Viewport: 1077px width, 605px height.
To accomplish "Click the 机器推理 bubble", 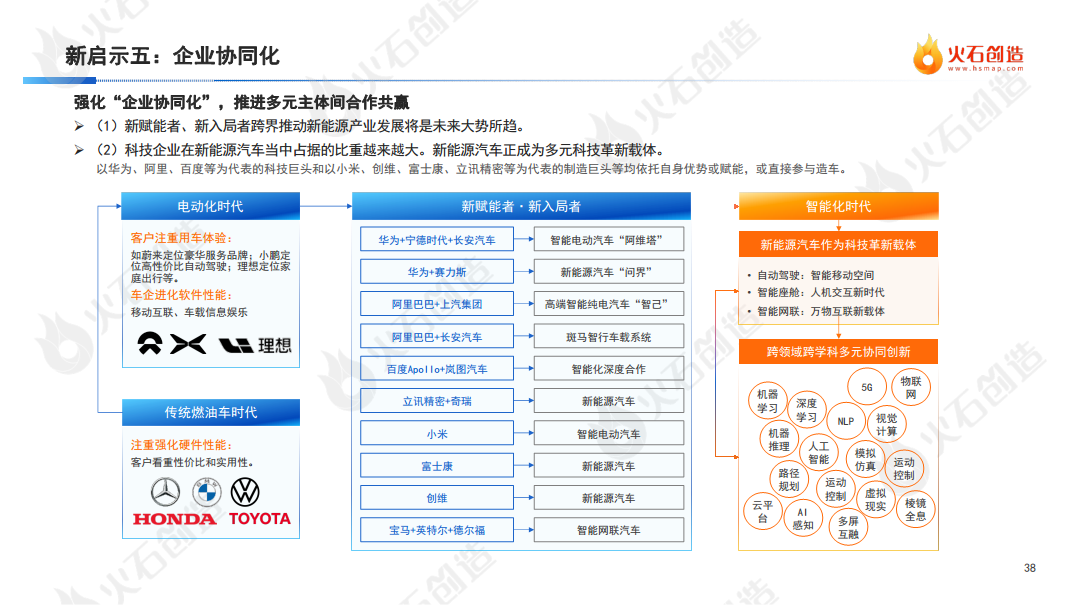I will (779, 440).
